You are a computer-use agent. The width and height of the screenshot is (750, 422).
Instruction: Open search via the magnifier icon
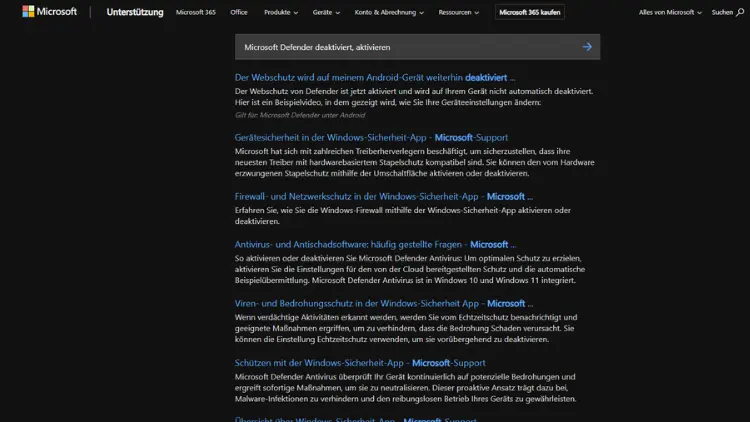tap(740, 12)
